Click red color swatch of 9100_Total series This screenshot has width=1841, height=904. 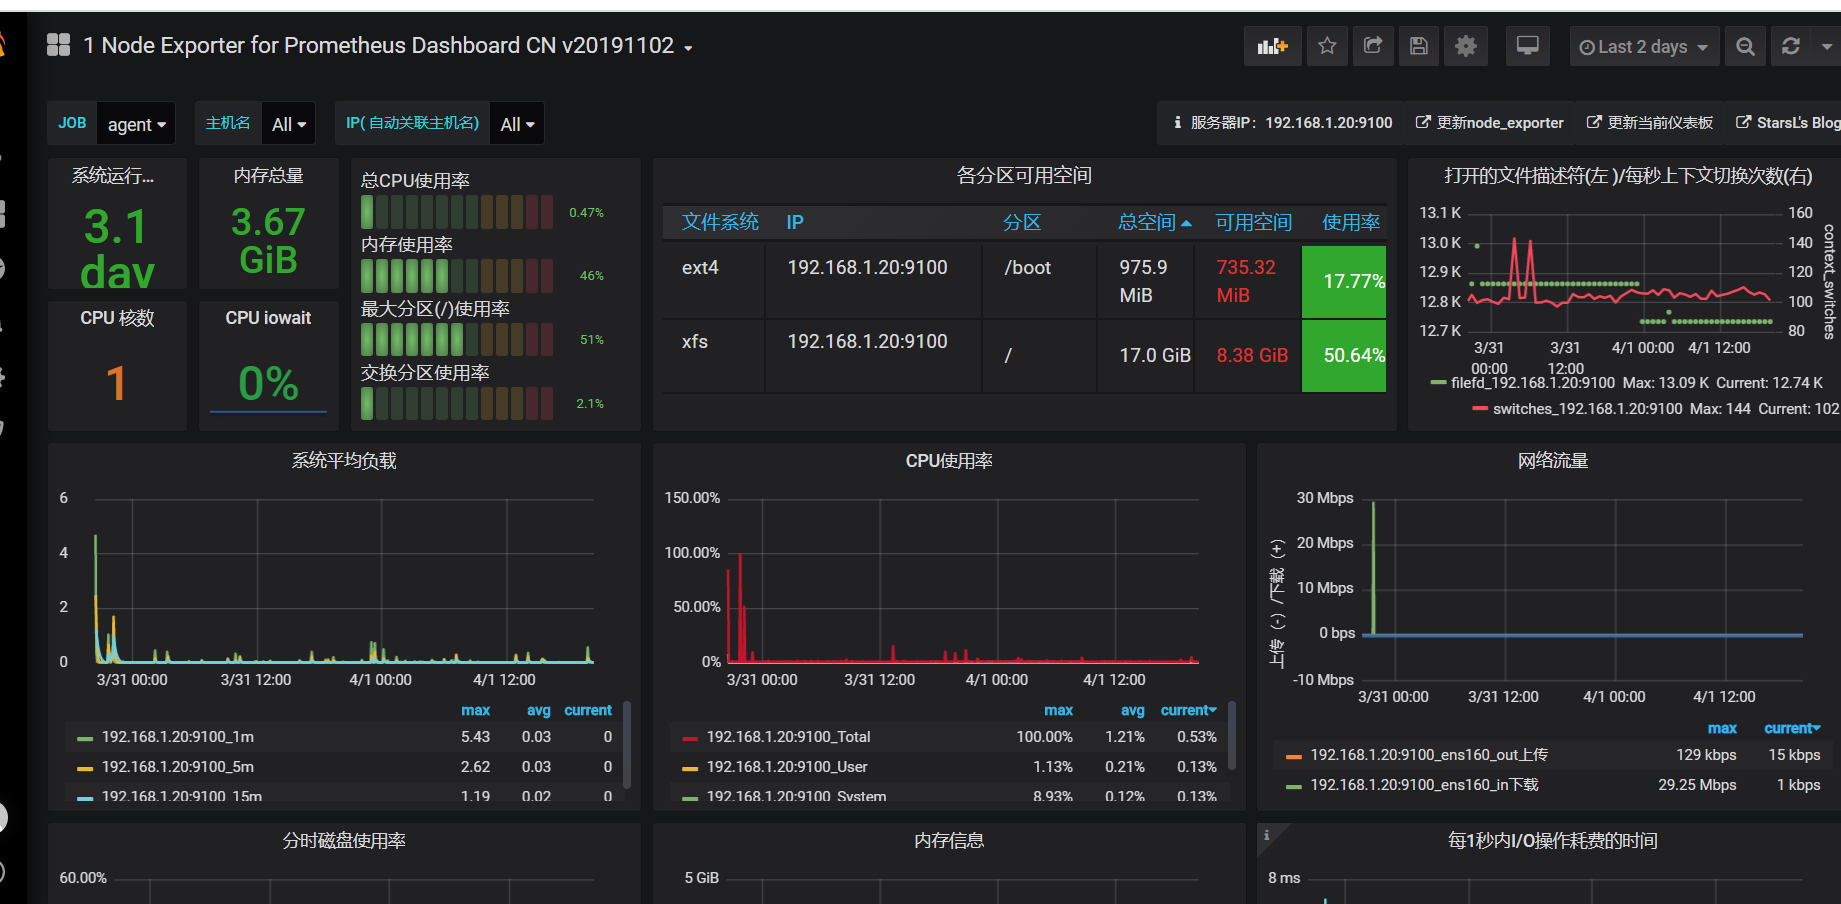689,738
